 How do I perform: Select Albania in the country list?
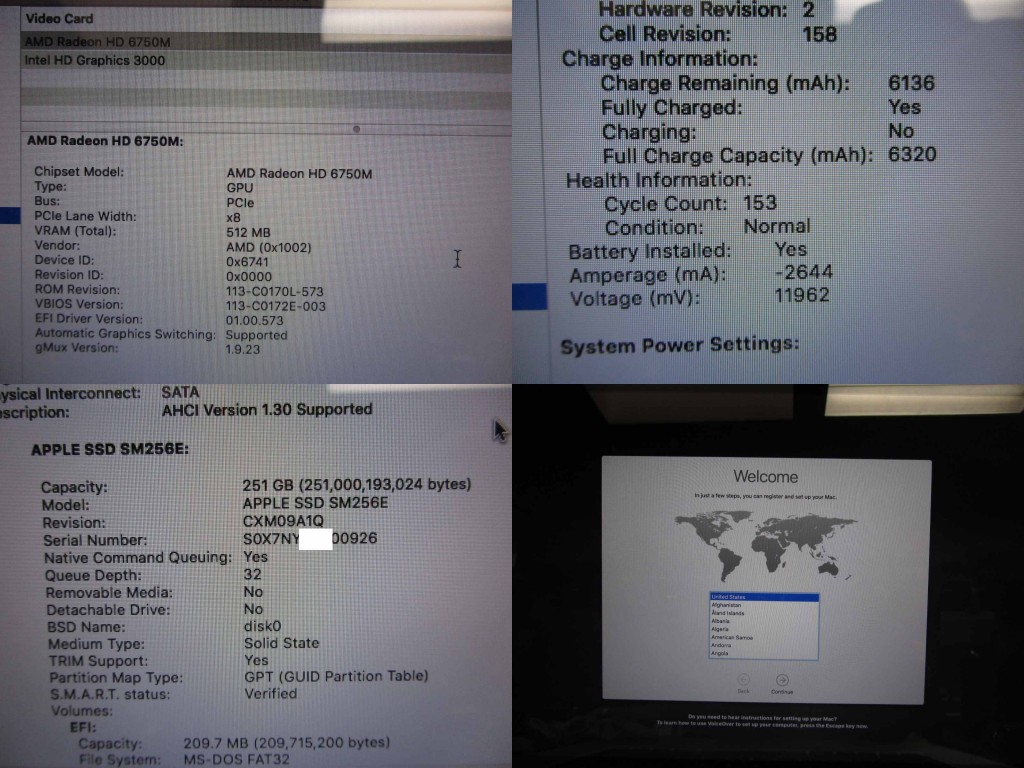click(764, 621)
